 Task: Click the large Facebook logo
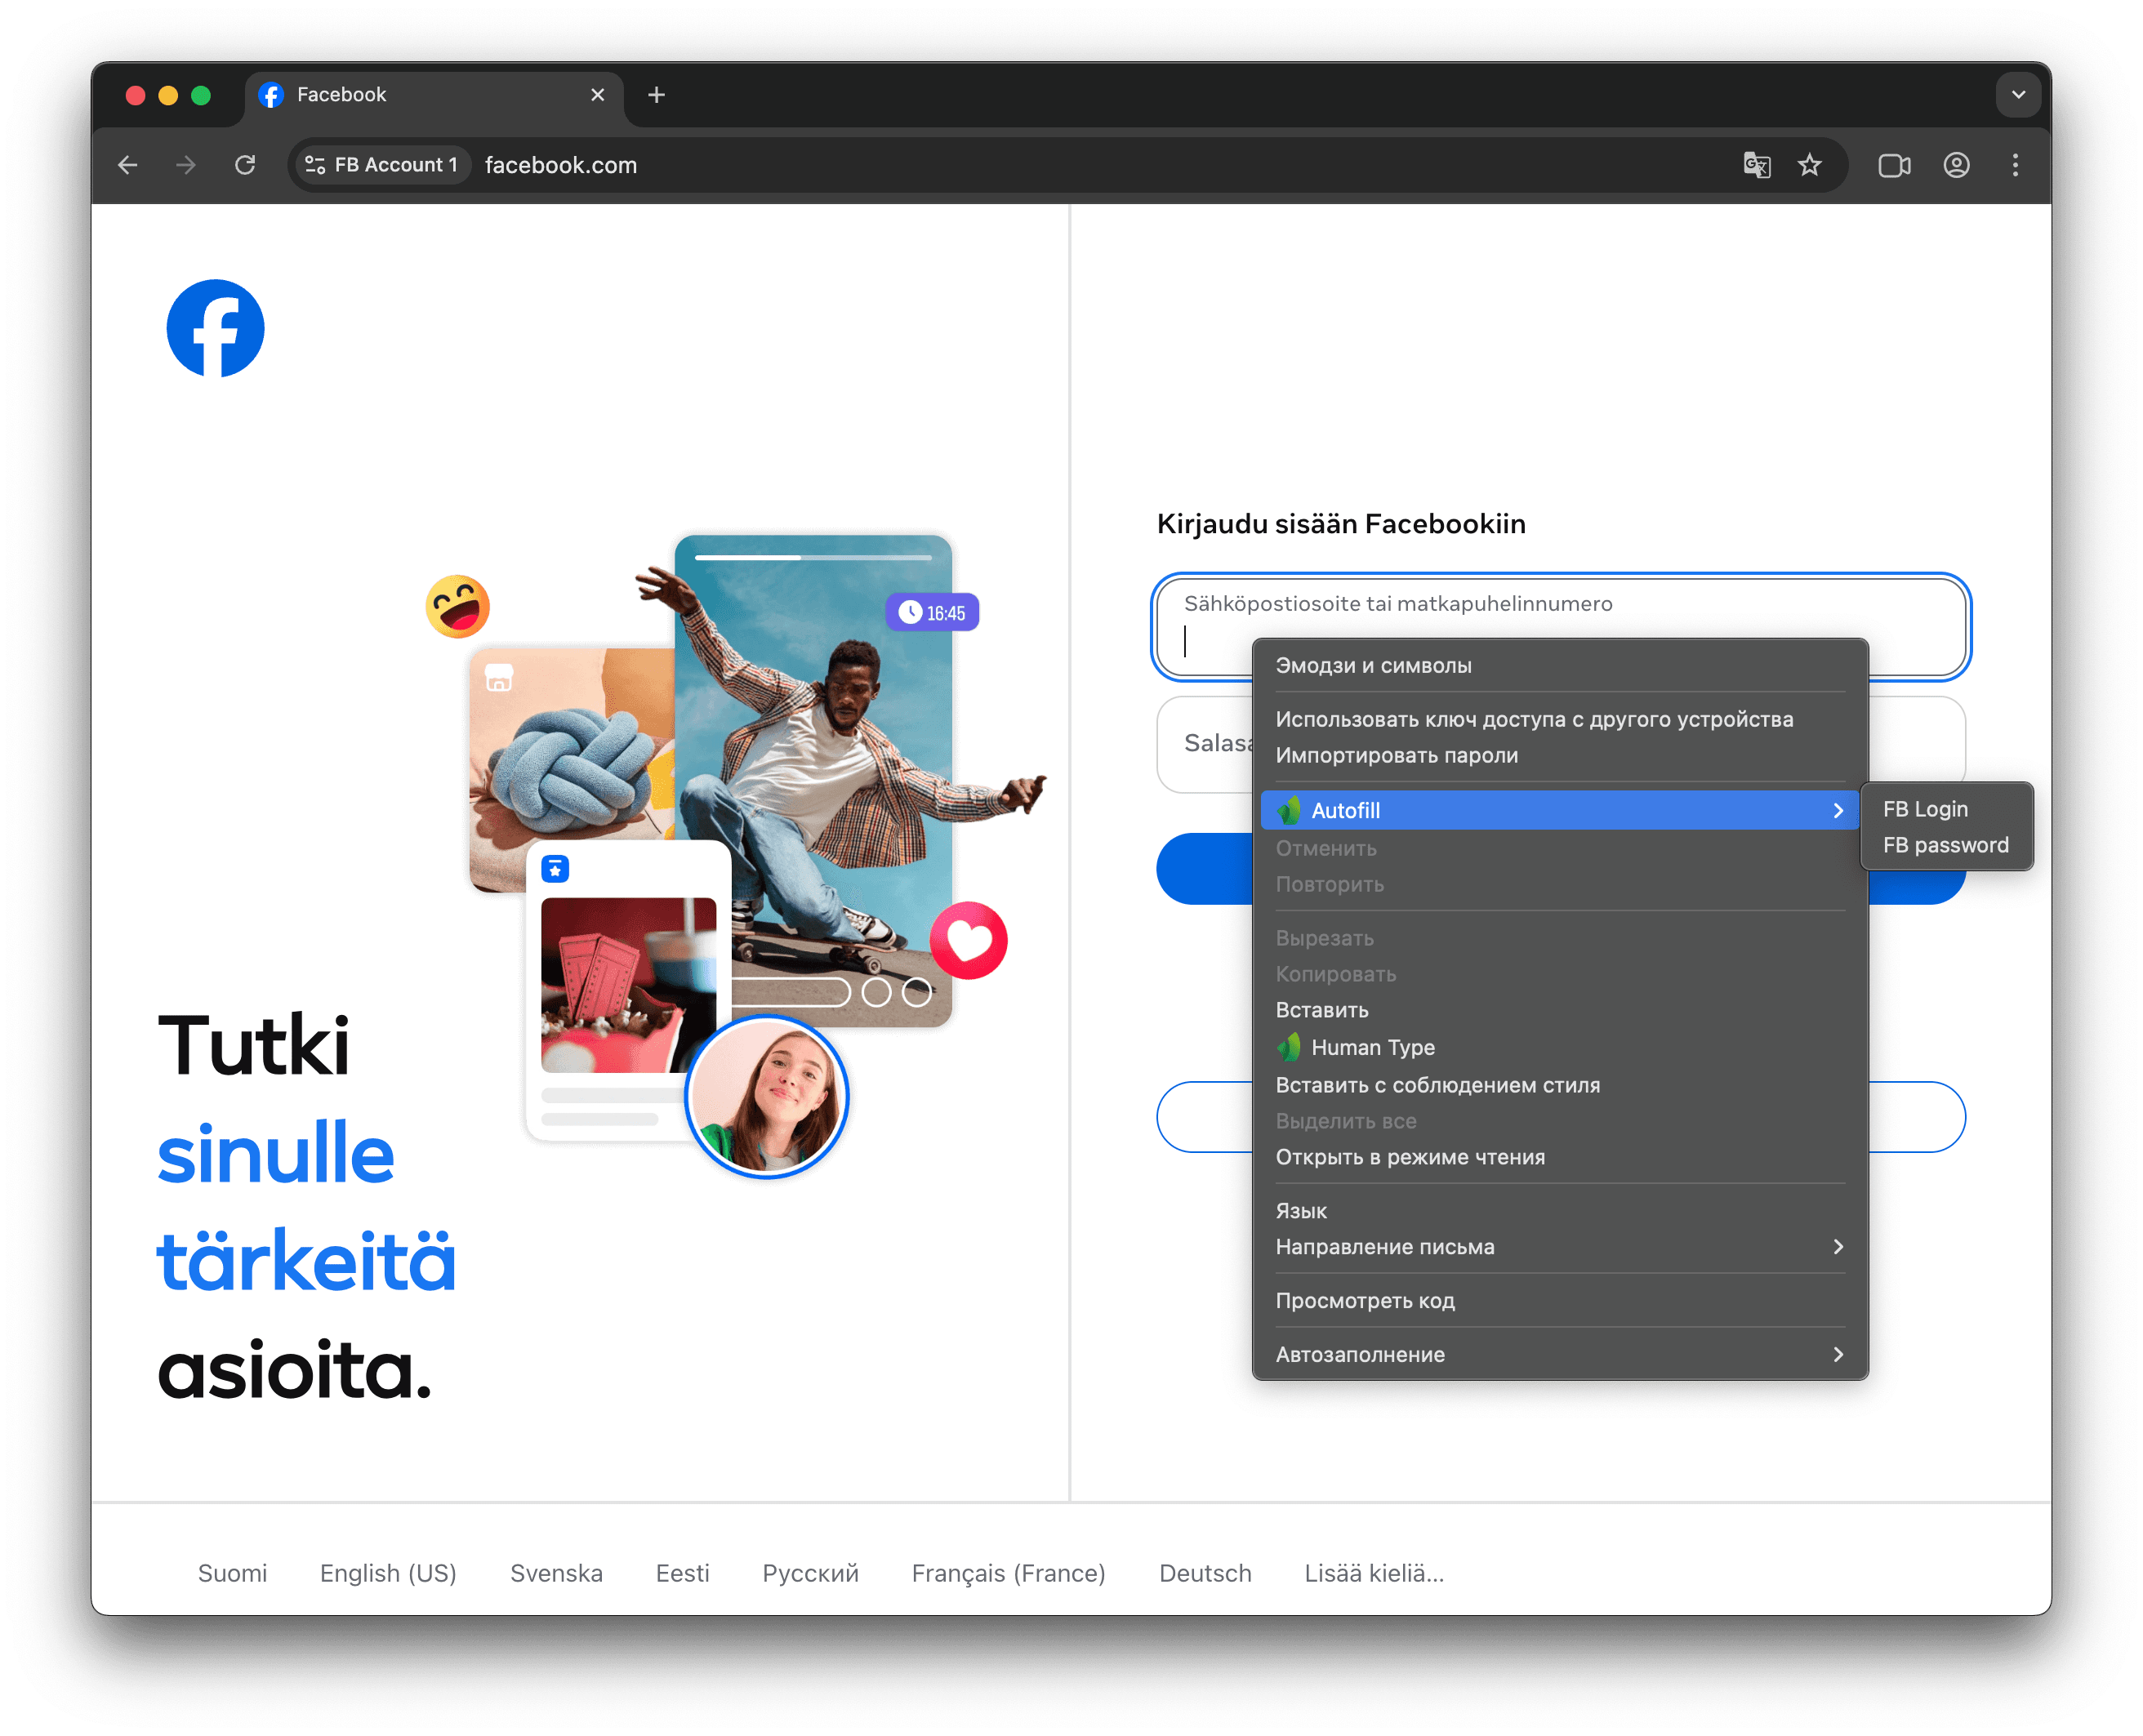tap(215, 328)
